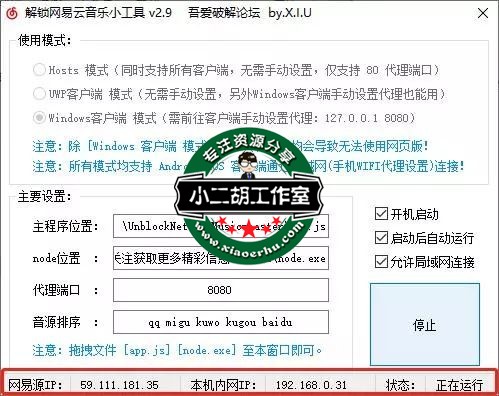This screenshot has height=396, width=499.
Task: Close the unlock tool window
Action: (483, 13)
